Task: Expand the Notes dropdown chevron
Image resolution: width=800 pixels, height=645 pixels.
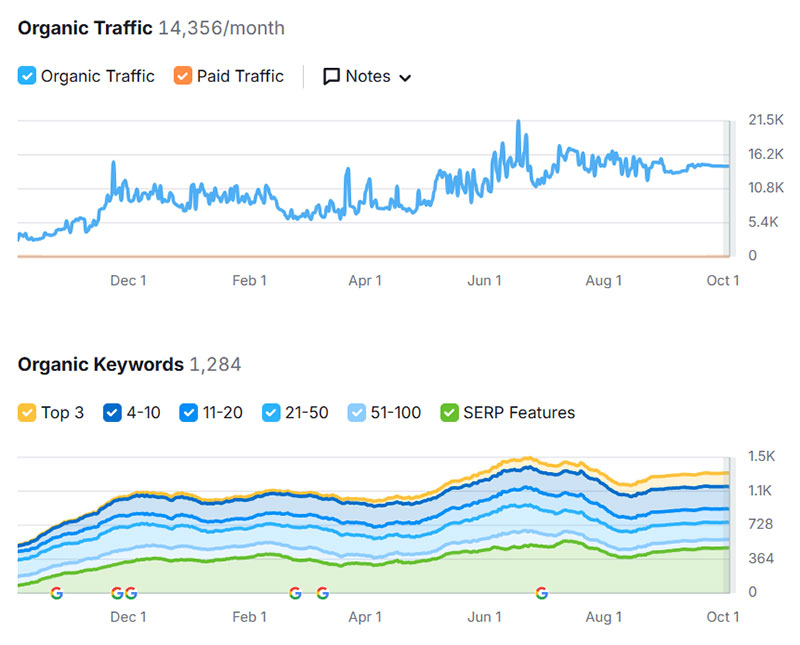Action: click(x=405, y=78)
